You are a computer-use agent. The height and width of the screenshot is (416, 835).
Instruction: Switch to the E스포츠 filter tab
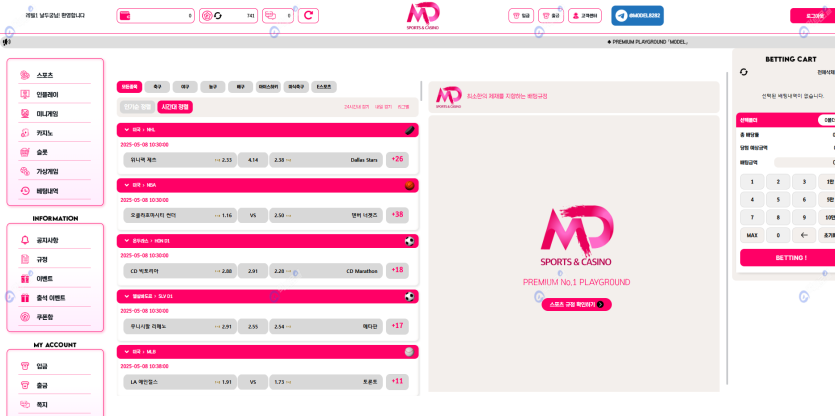coord(324,87)
